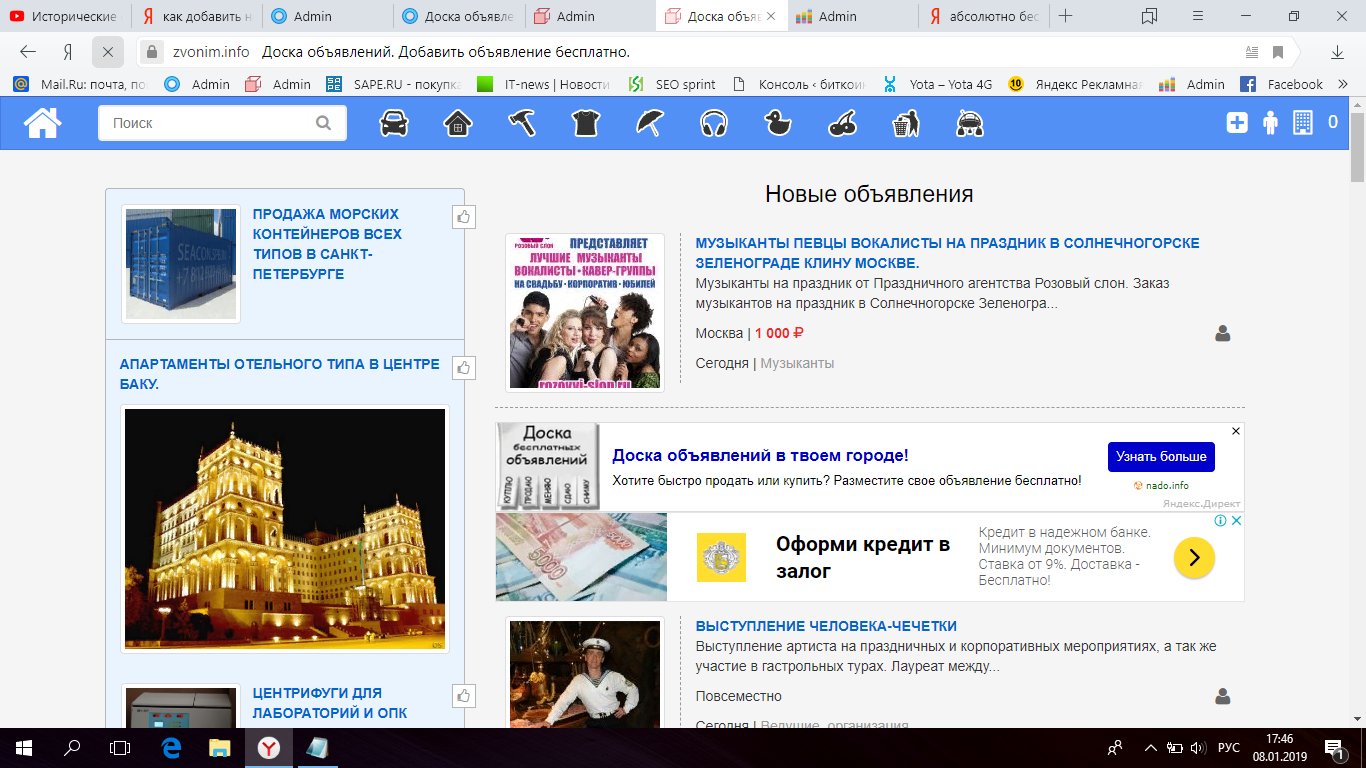Switch to 'абсолютно бе' Yandex tab
1366x768 pixels.
pyautogui.click(x=983, y=16)
